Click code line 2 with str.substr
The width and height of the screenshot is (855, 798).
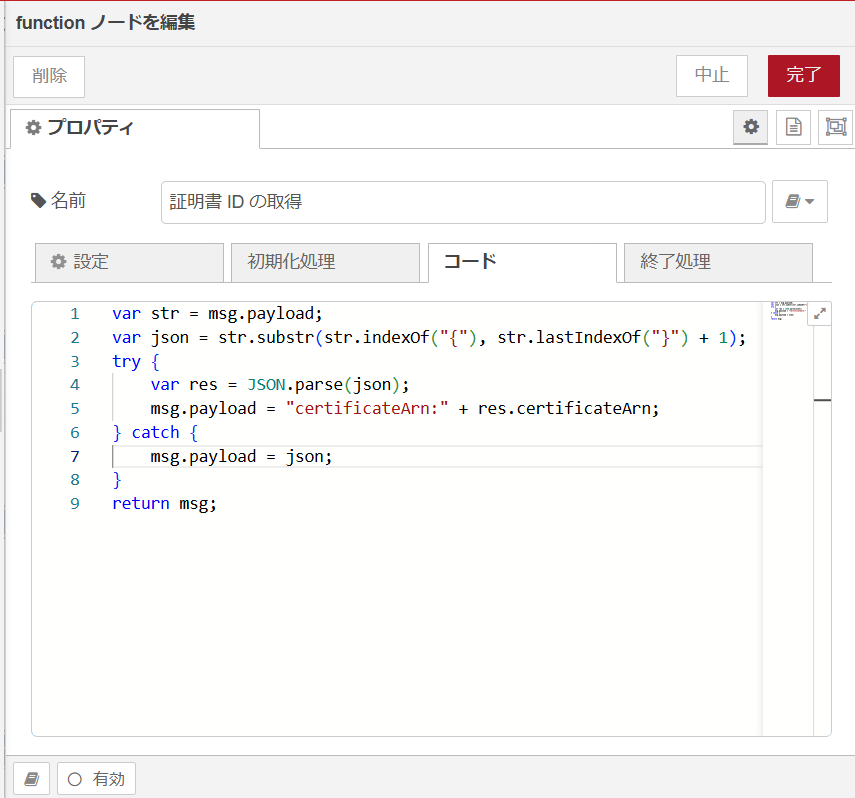[429, 338]
